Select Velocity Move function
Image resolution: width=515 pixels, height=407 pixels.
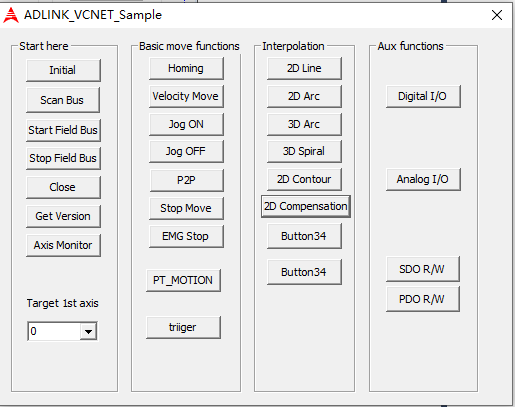186,96
